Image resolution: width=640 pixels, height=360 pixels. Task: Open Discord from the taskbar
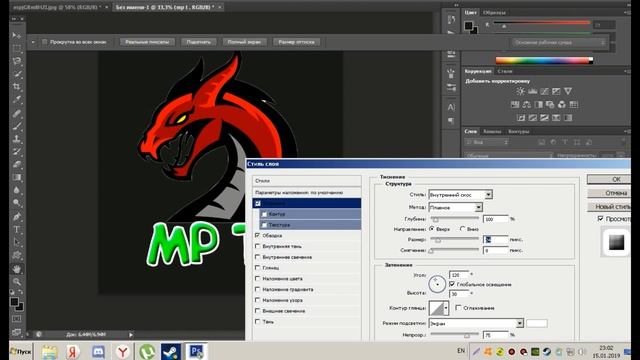click(x=98, y=351)
